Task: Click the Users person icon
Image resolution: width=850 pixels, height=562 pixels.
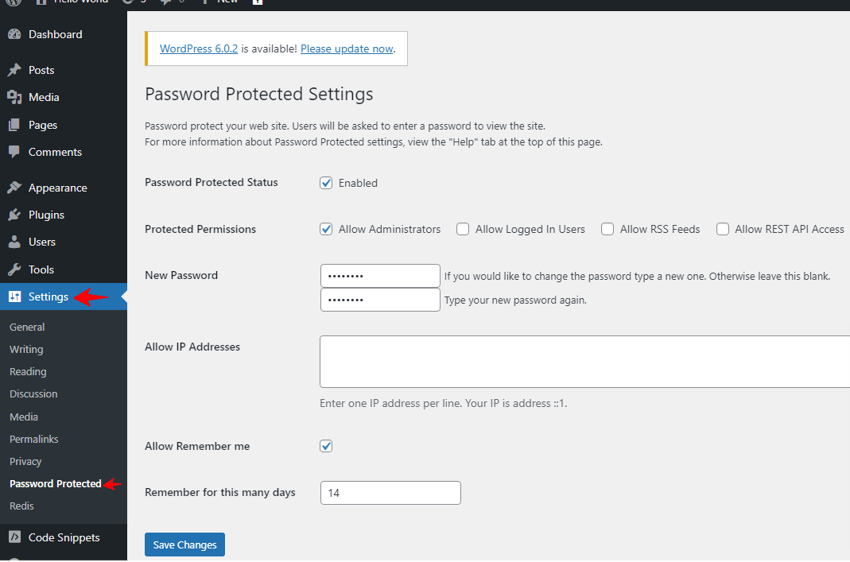Action: coord(14,242)
